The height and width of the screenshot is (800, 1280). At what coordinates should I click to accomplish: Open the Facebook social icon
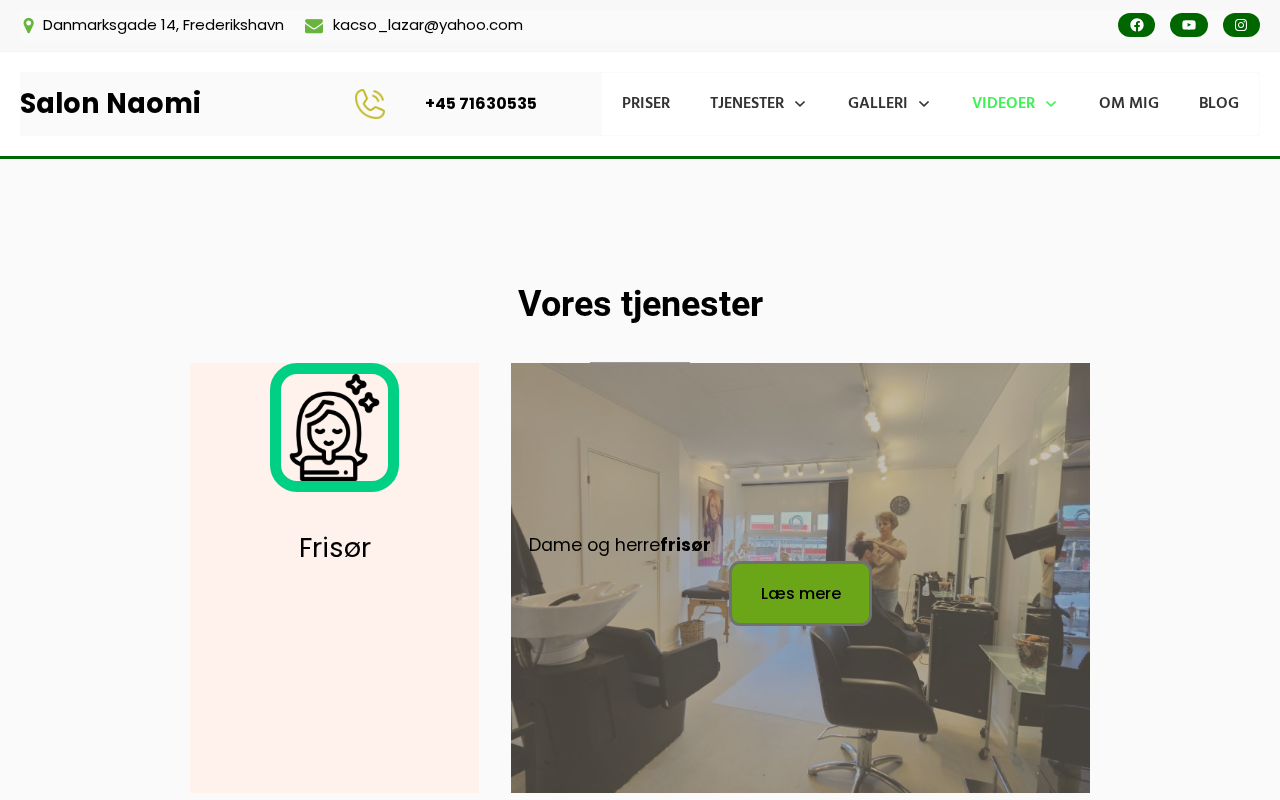1136,25
